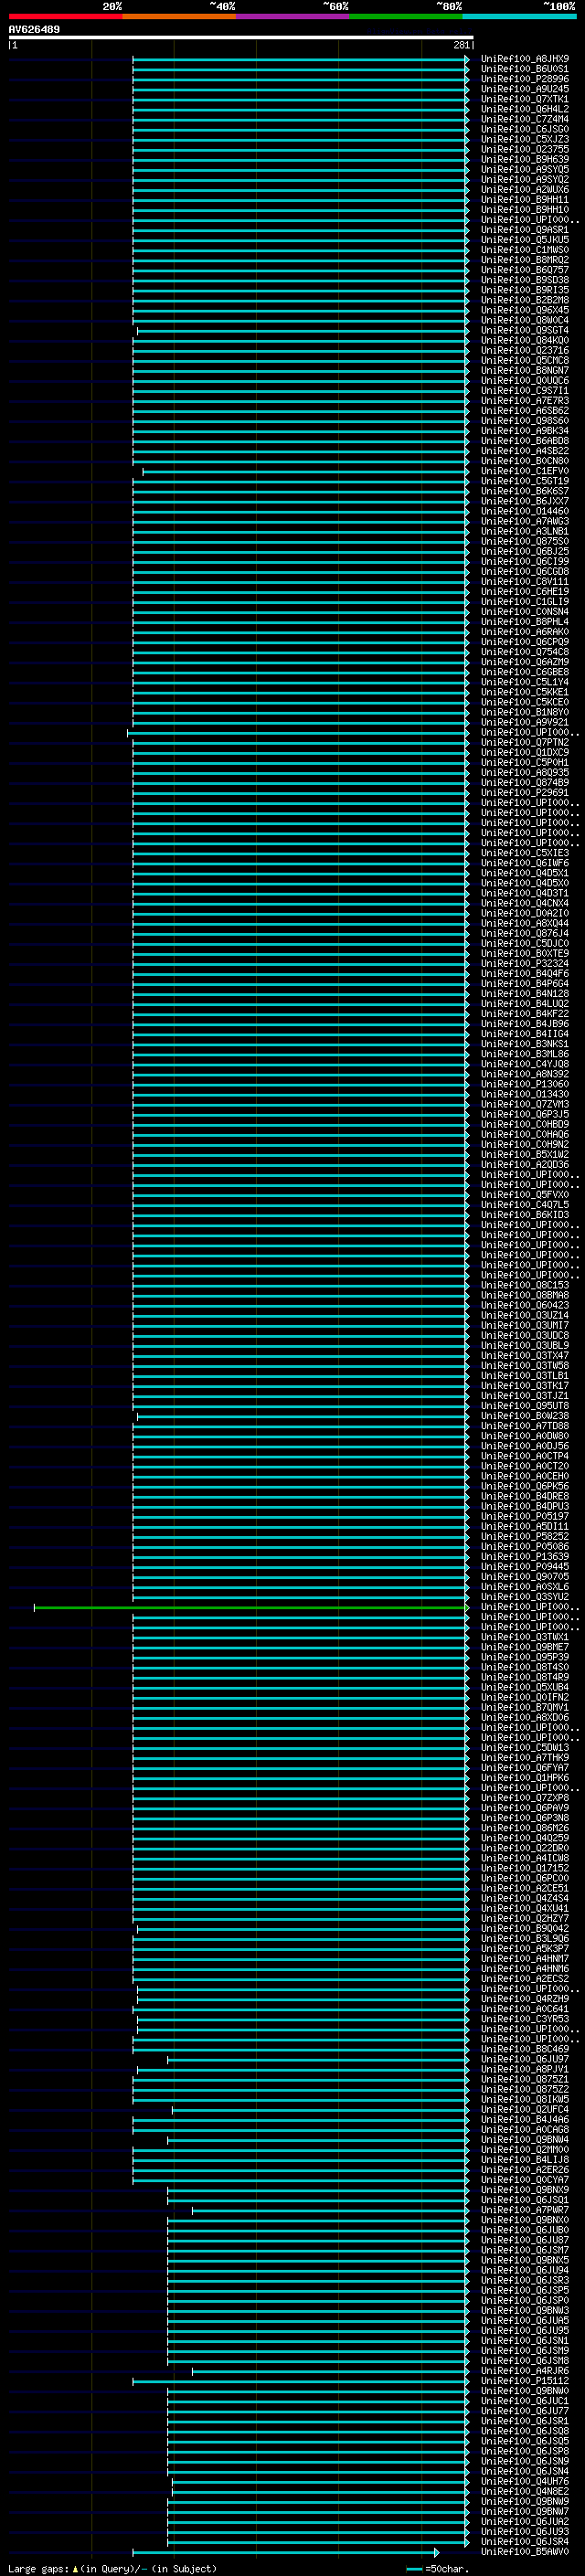Select hit label UniRef100_Q6JSR4

point(525,2542)
